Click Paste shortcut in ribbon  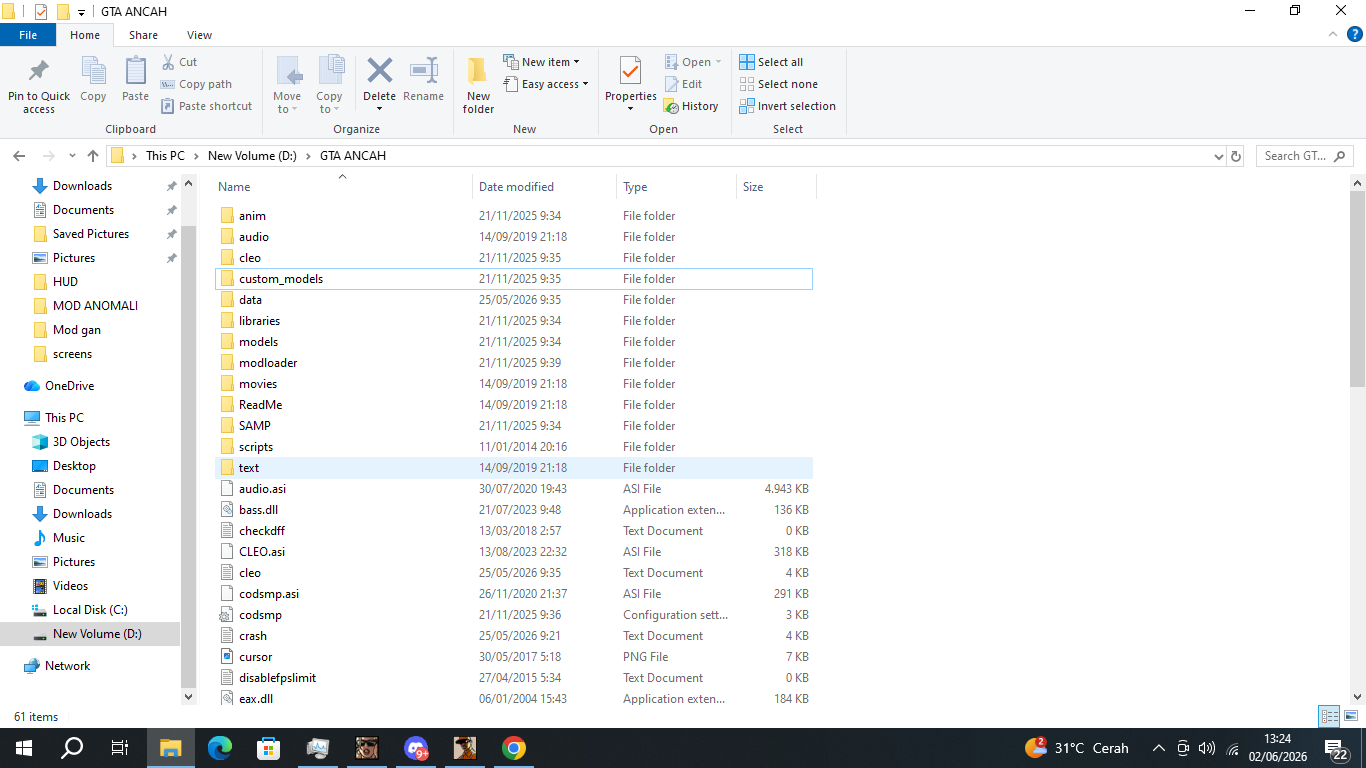pyautogui.click(x=206, y=106)
